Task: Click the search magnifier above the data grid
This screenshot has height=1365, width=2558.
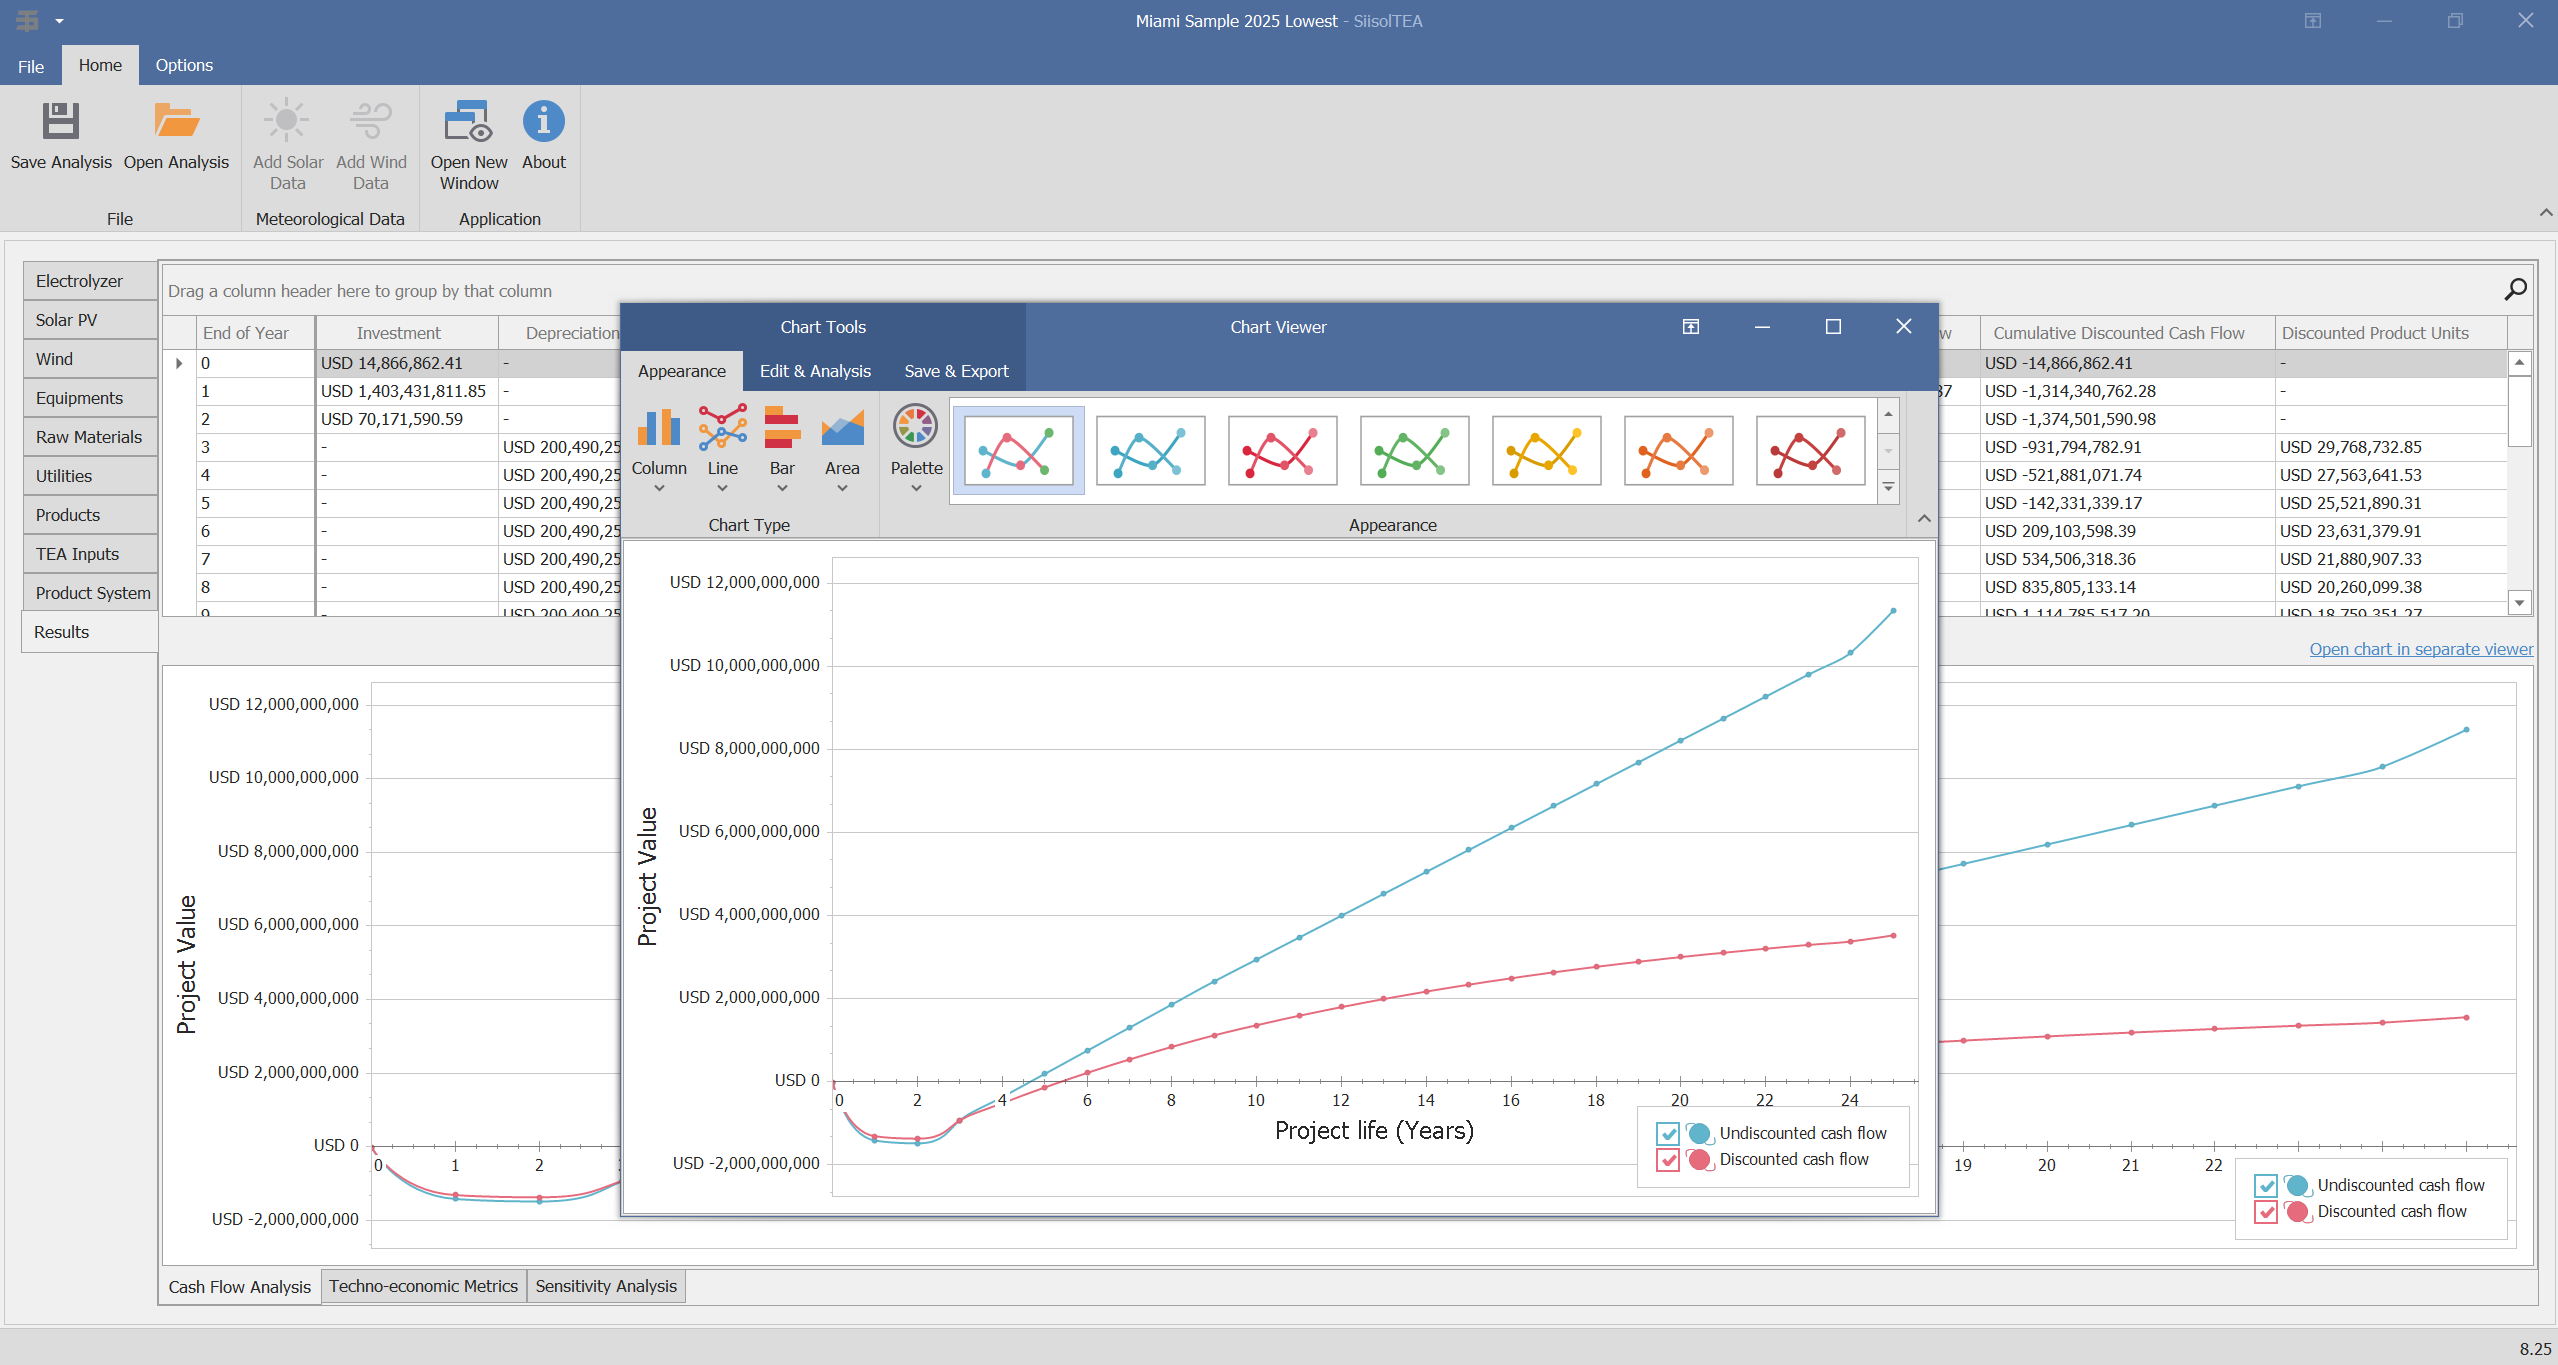Action: click(2514, 290)
